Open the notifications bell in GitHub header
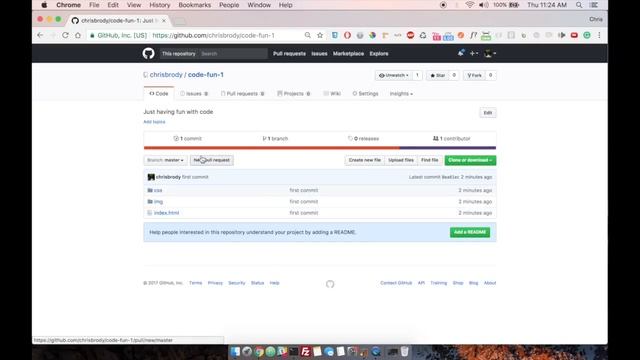Image resolution: width=640 pixels, height=360 pixels. click(x=461, y=53)
